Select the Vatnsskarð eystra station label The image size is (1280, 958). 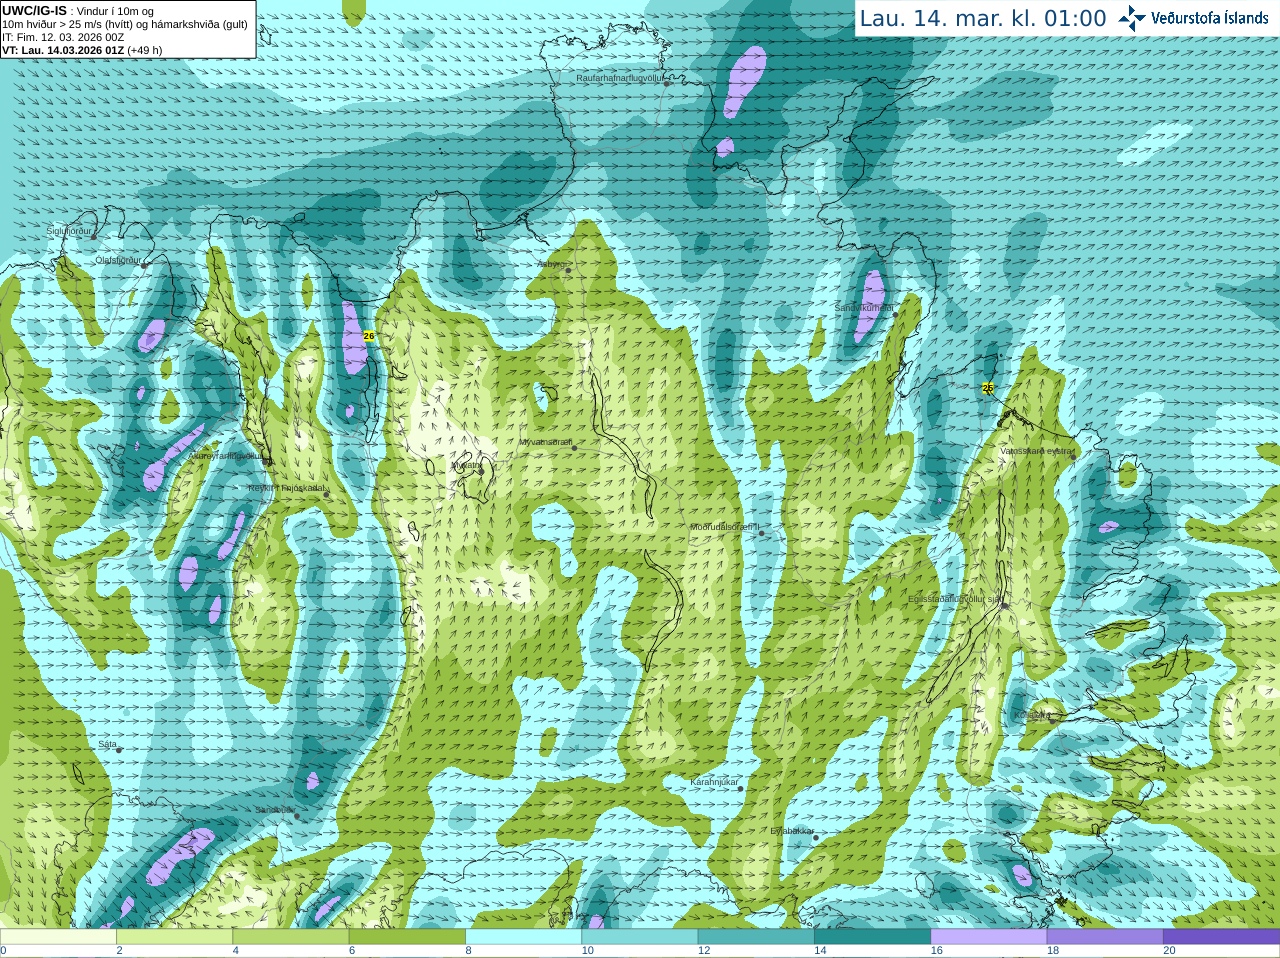pyautogui.click(x=1036, y=451)
